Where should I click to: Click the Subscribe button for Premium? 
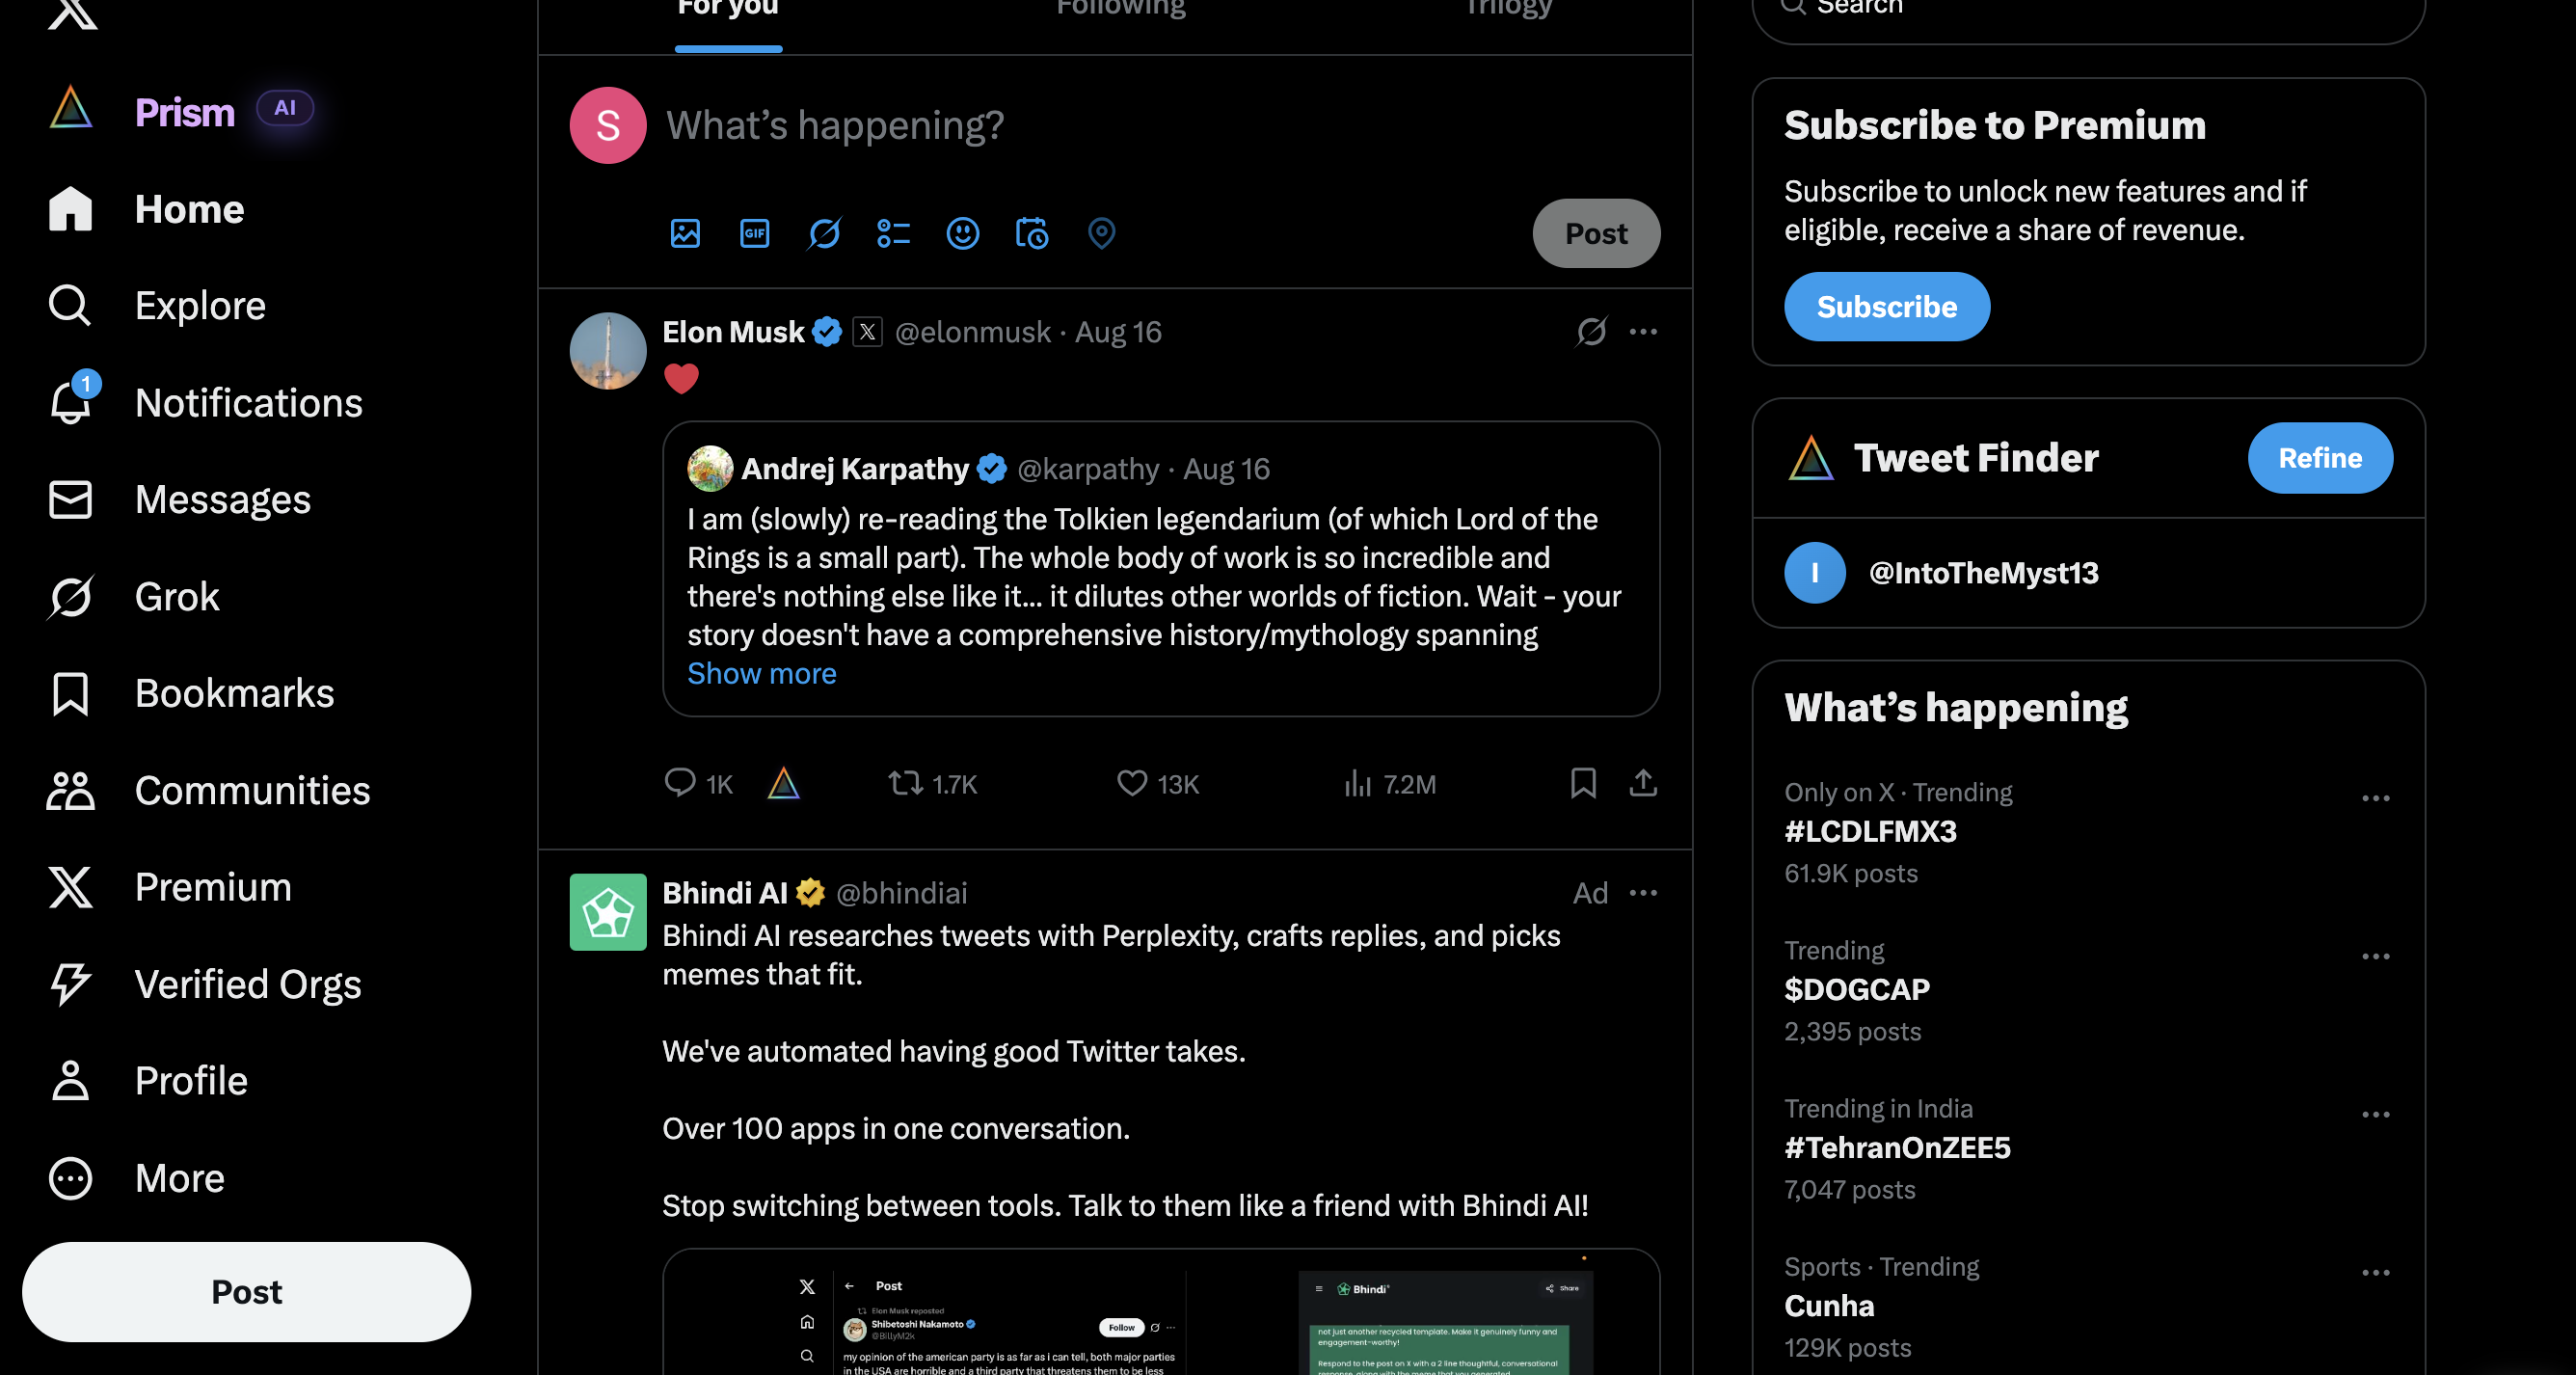(x=1886, y=307)
